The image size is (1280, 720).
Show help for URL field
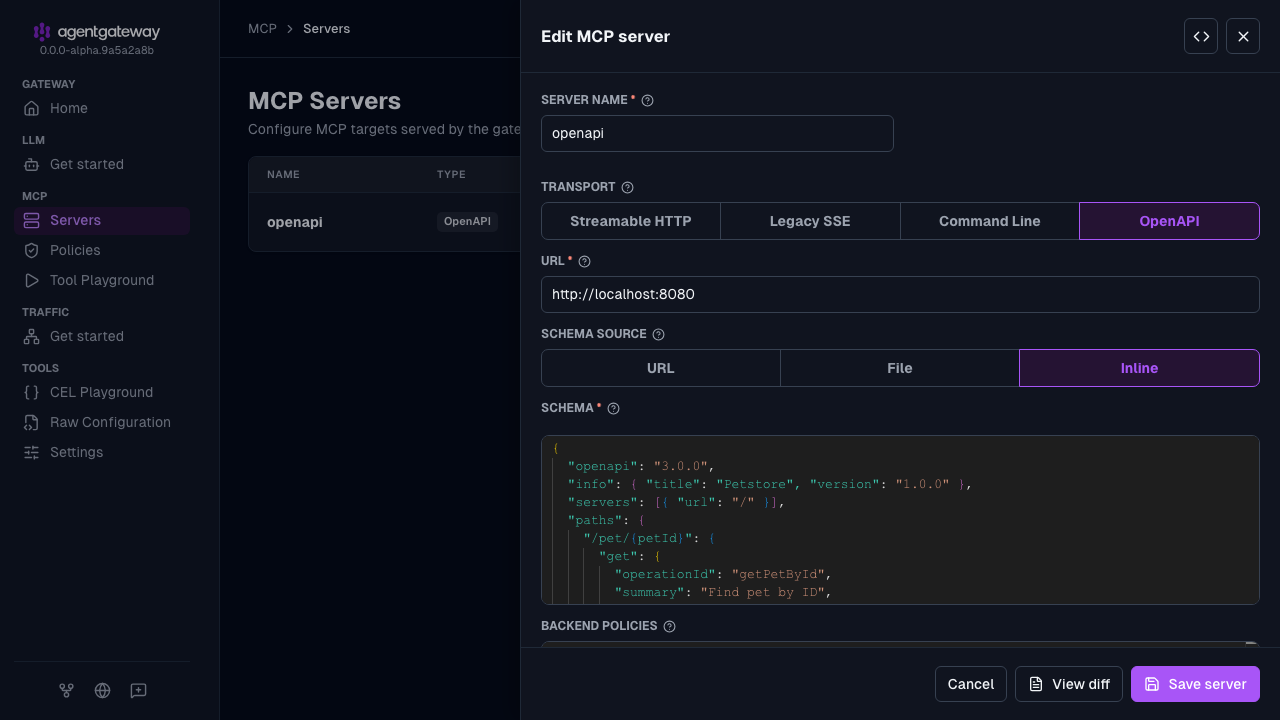[585, 261]
